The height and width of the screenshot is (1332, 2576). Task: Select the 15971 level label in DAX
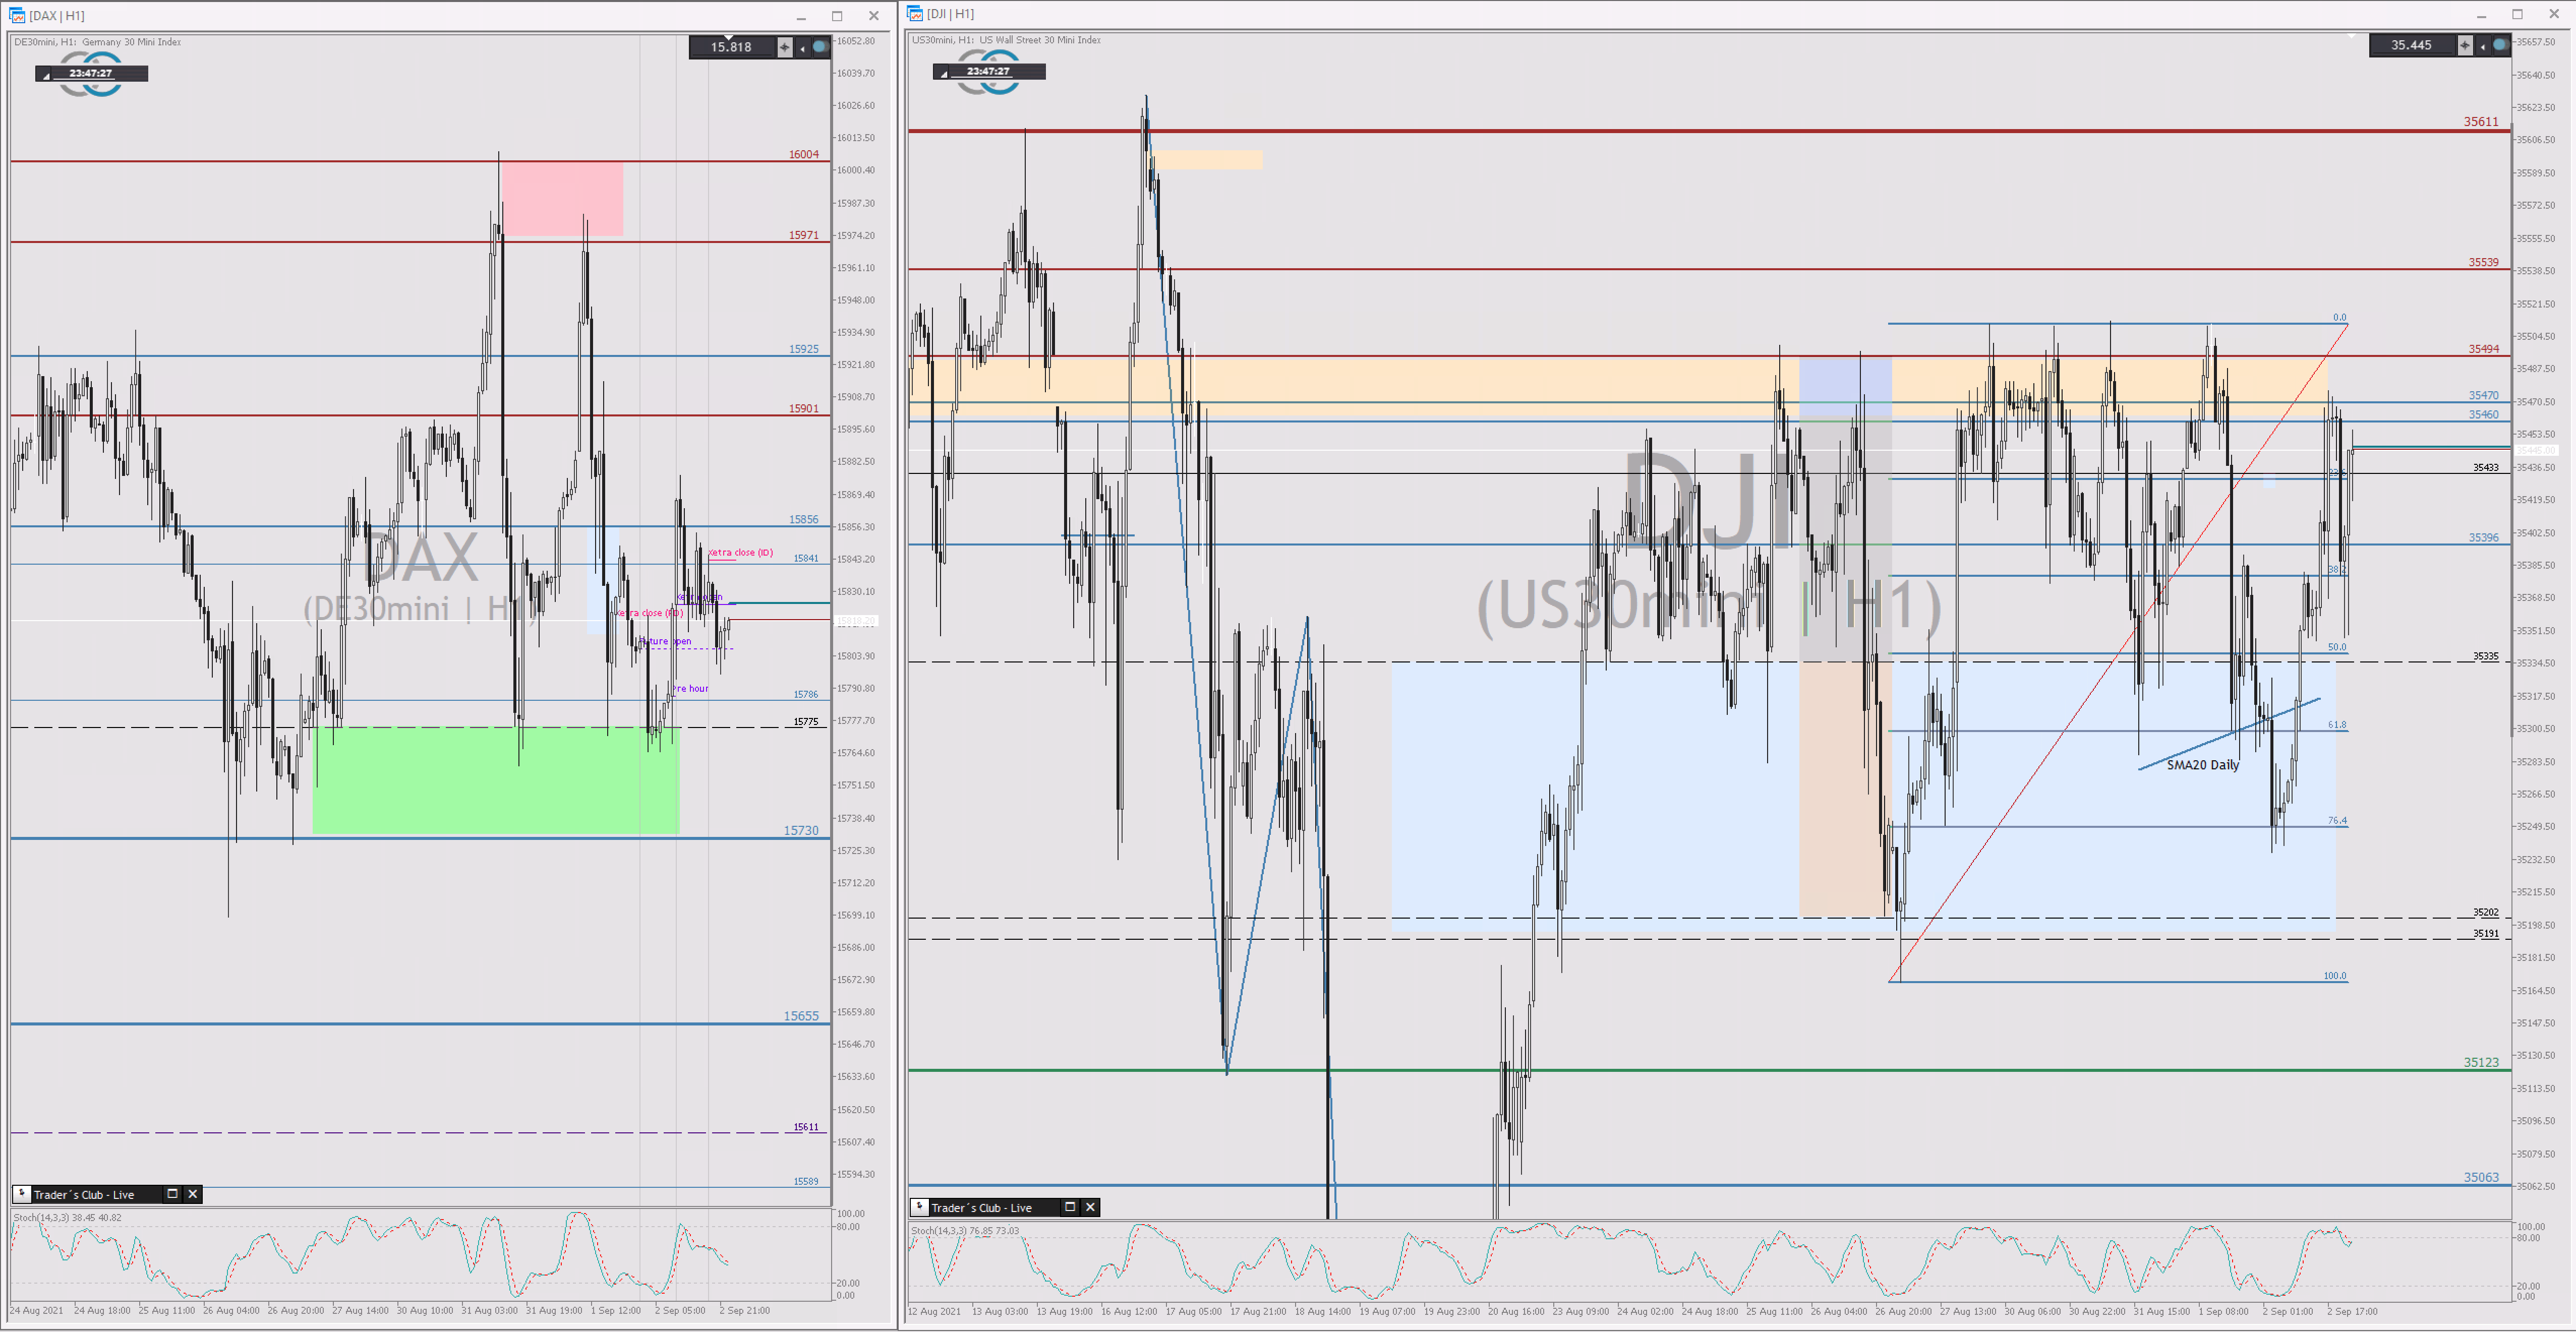(804, 235)
